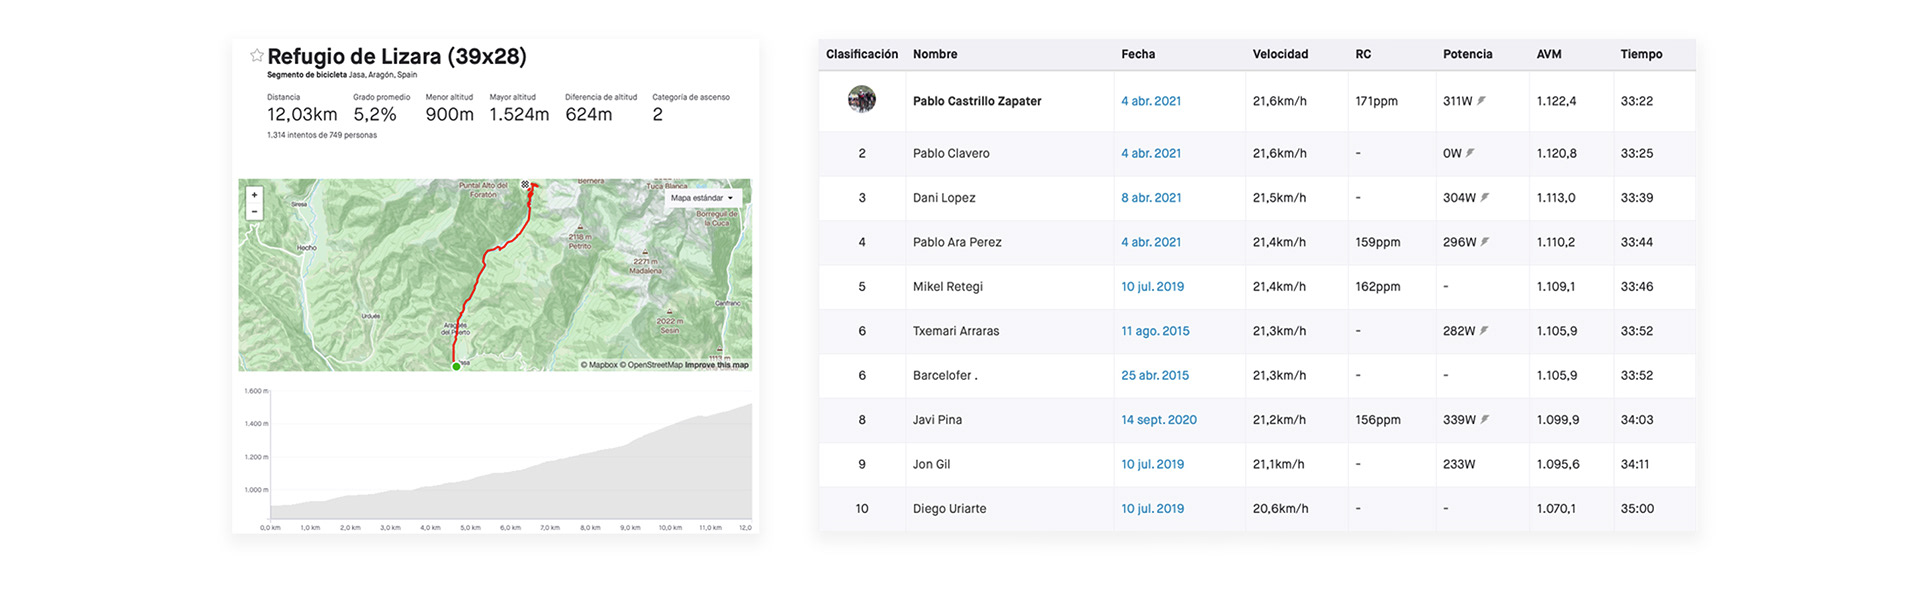Click the 1.524m highest altitude stat
The image size is (1920, 598).
519,115
